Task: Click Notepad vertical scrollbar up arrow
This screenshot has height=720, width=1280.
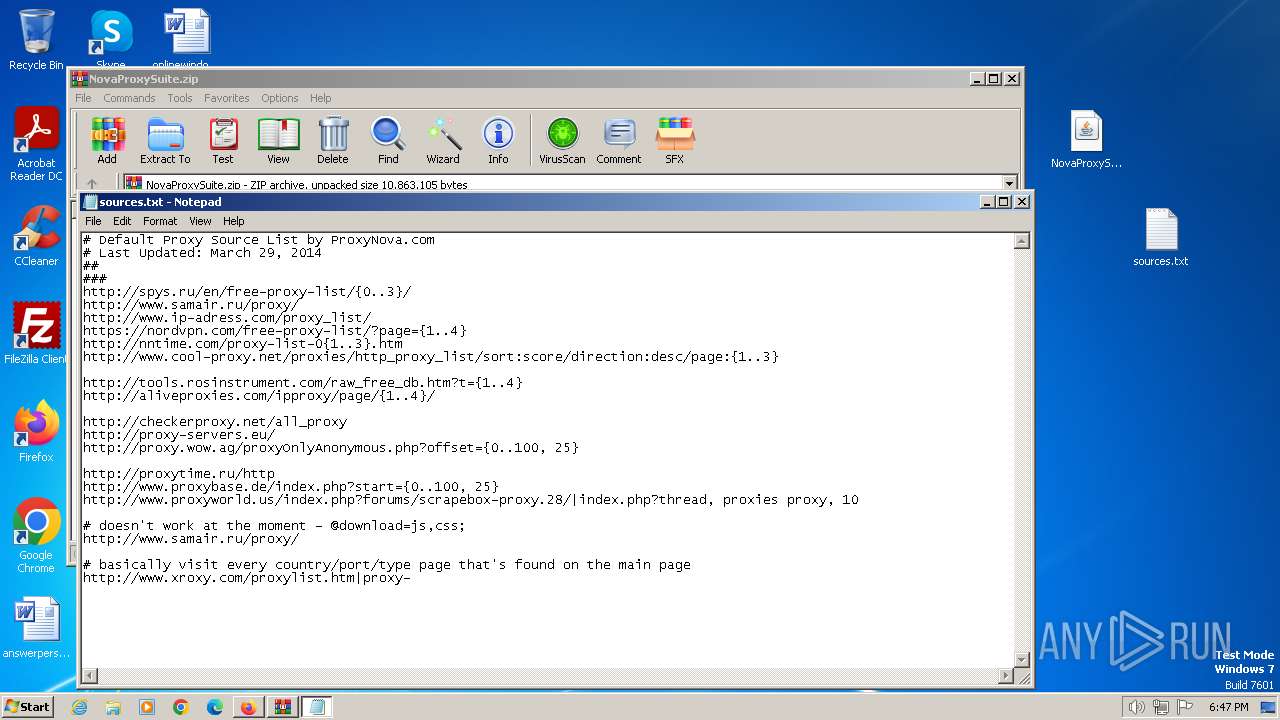Action: pyautogui.click(x=1022, y=241)
